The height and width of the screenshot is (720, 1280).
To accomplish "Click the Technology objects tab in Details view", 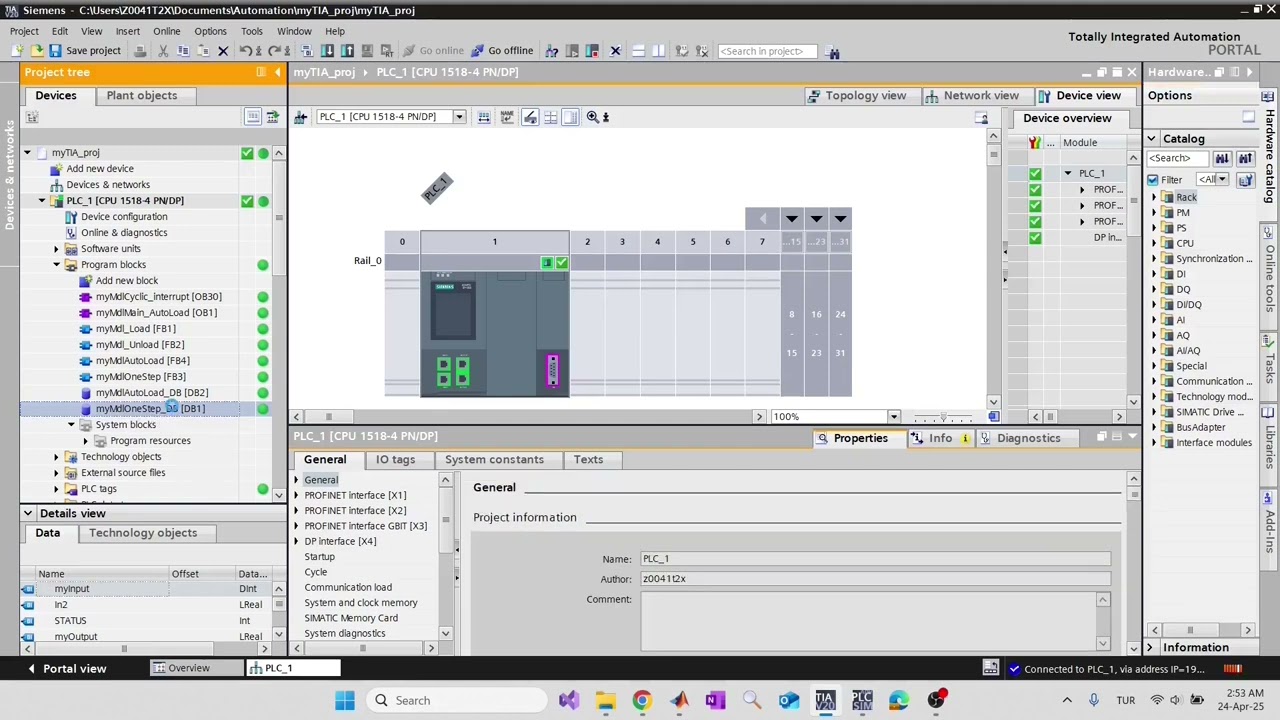I will [x=143, y=533].
